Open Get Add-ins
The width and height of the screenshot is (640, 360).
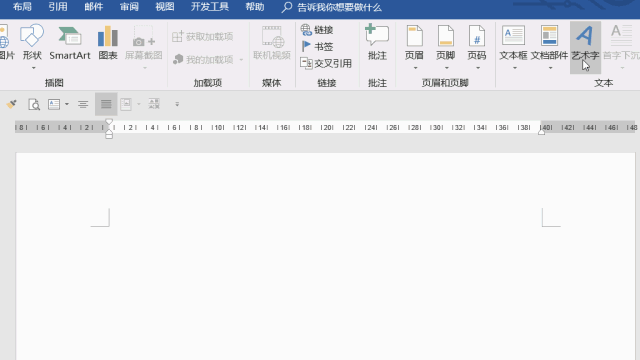coord(203,36)
